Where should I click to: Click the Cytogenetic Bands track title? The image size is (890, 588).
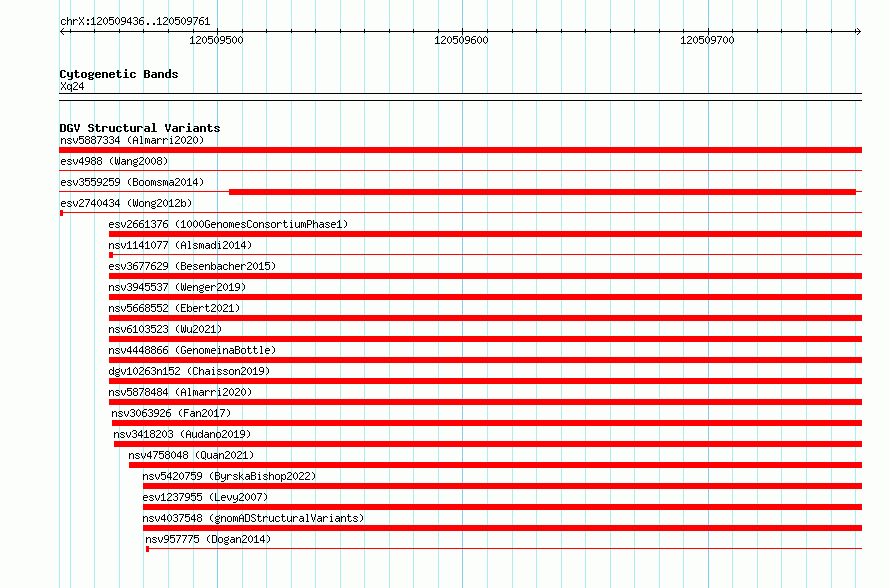[119, 74]
